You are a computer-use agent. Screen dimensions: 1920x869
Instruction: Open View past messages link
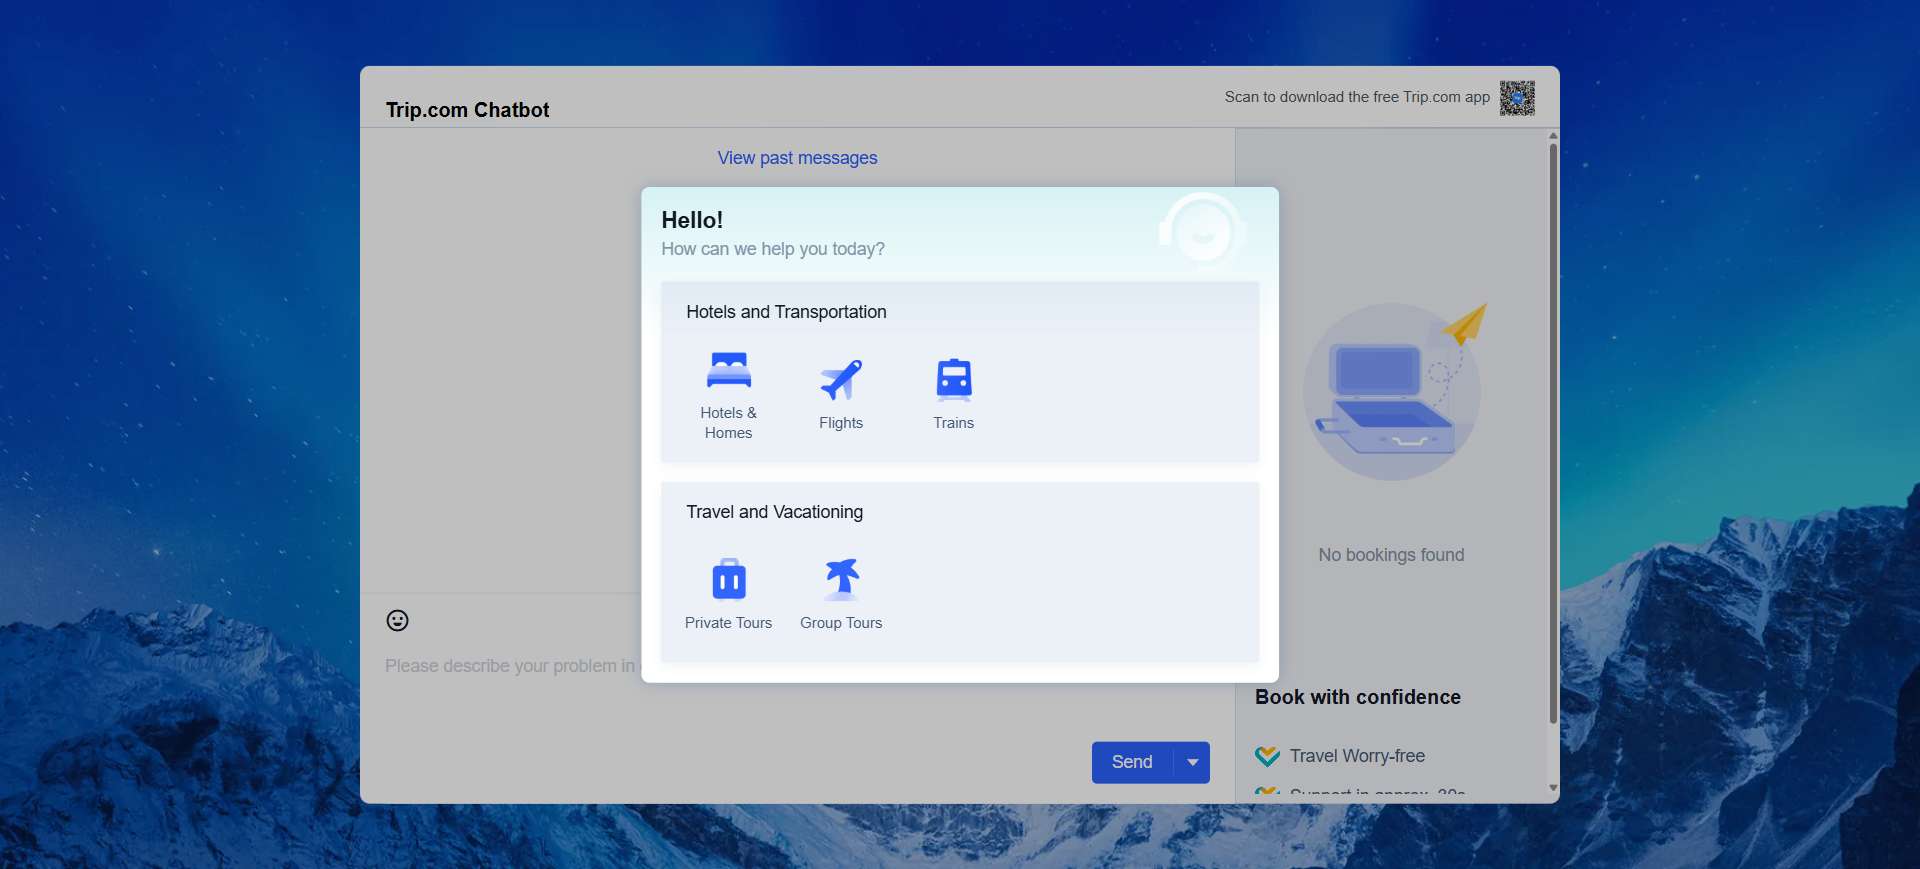click(x=797, y=158)
